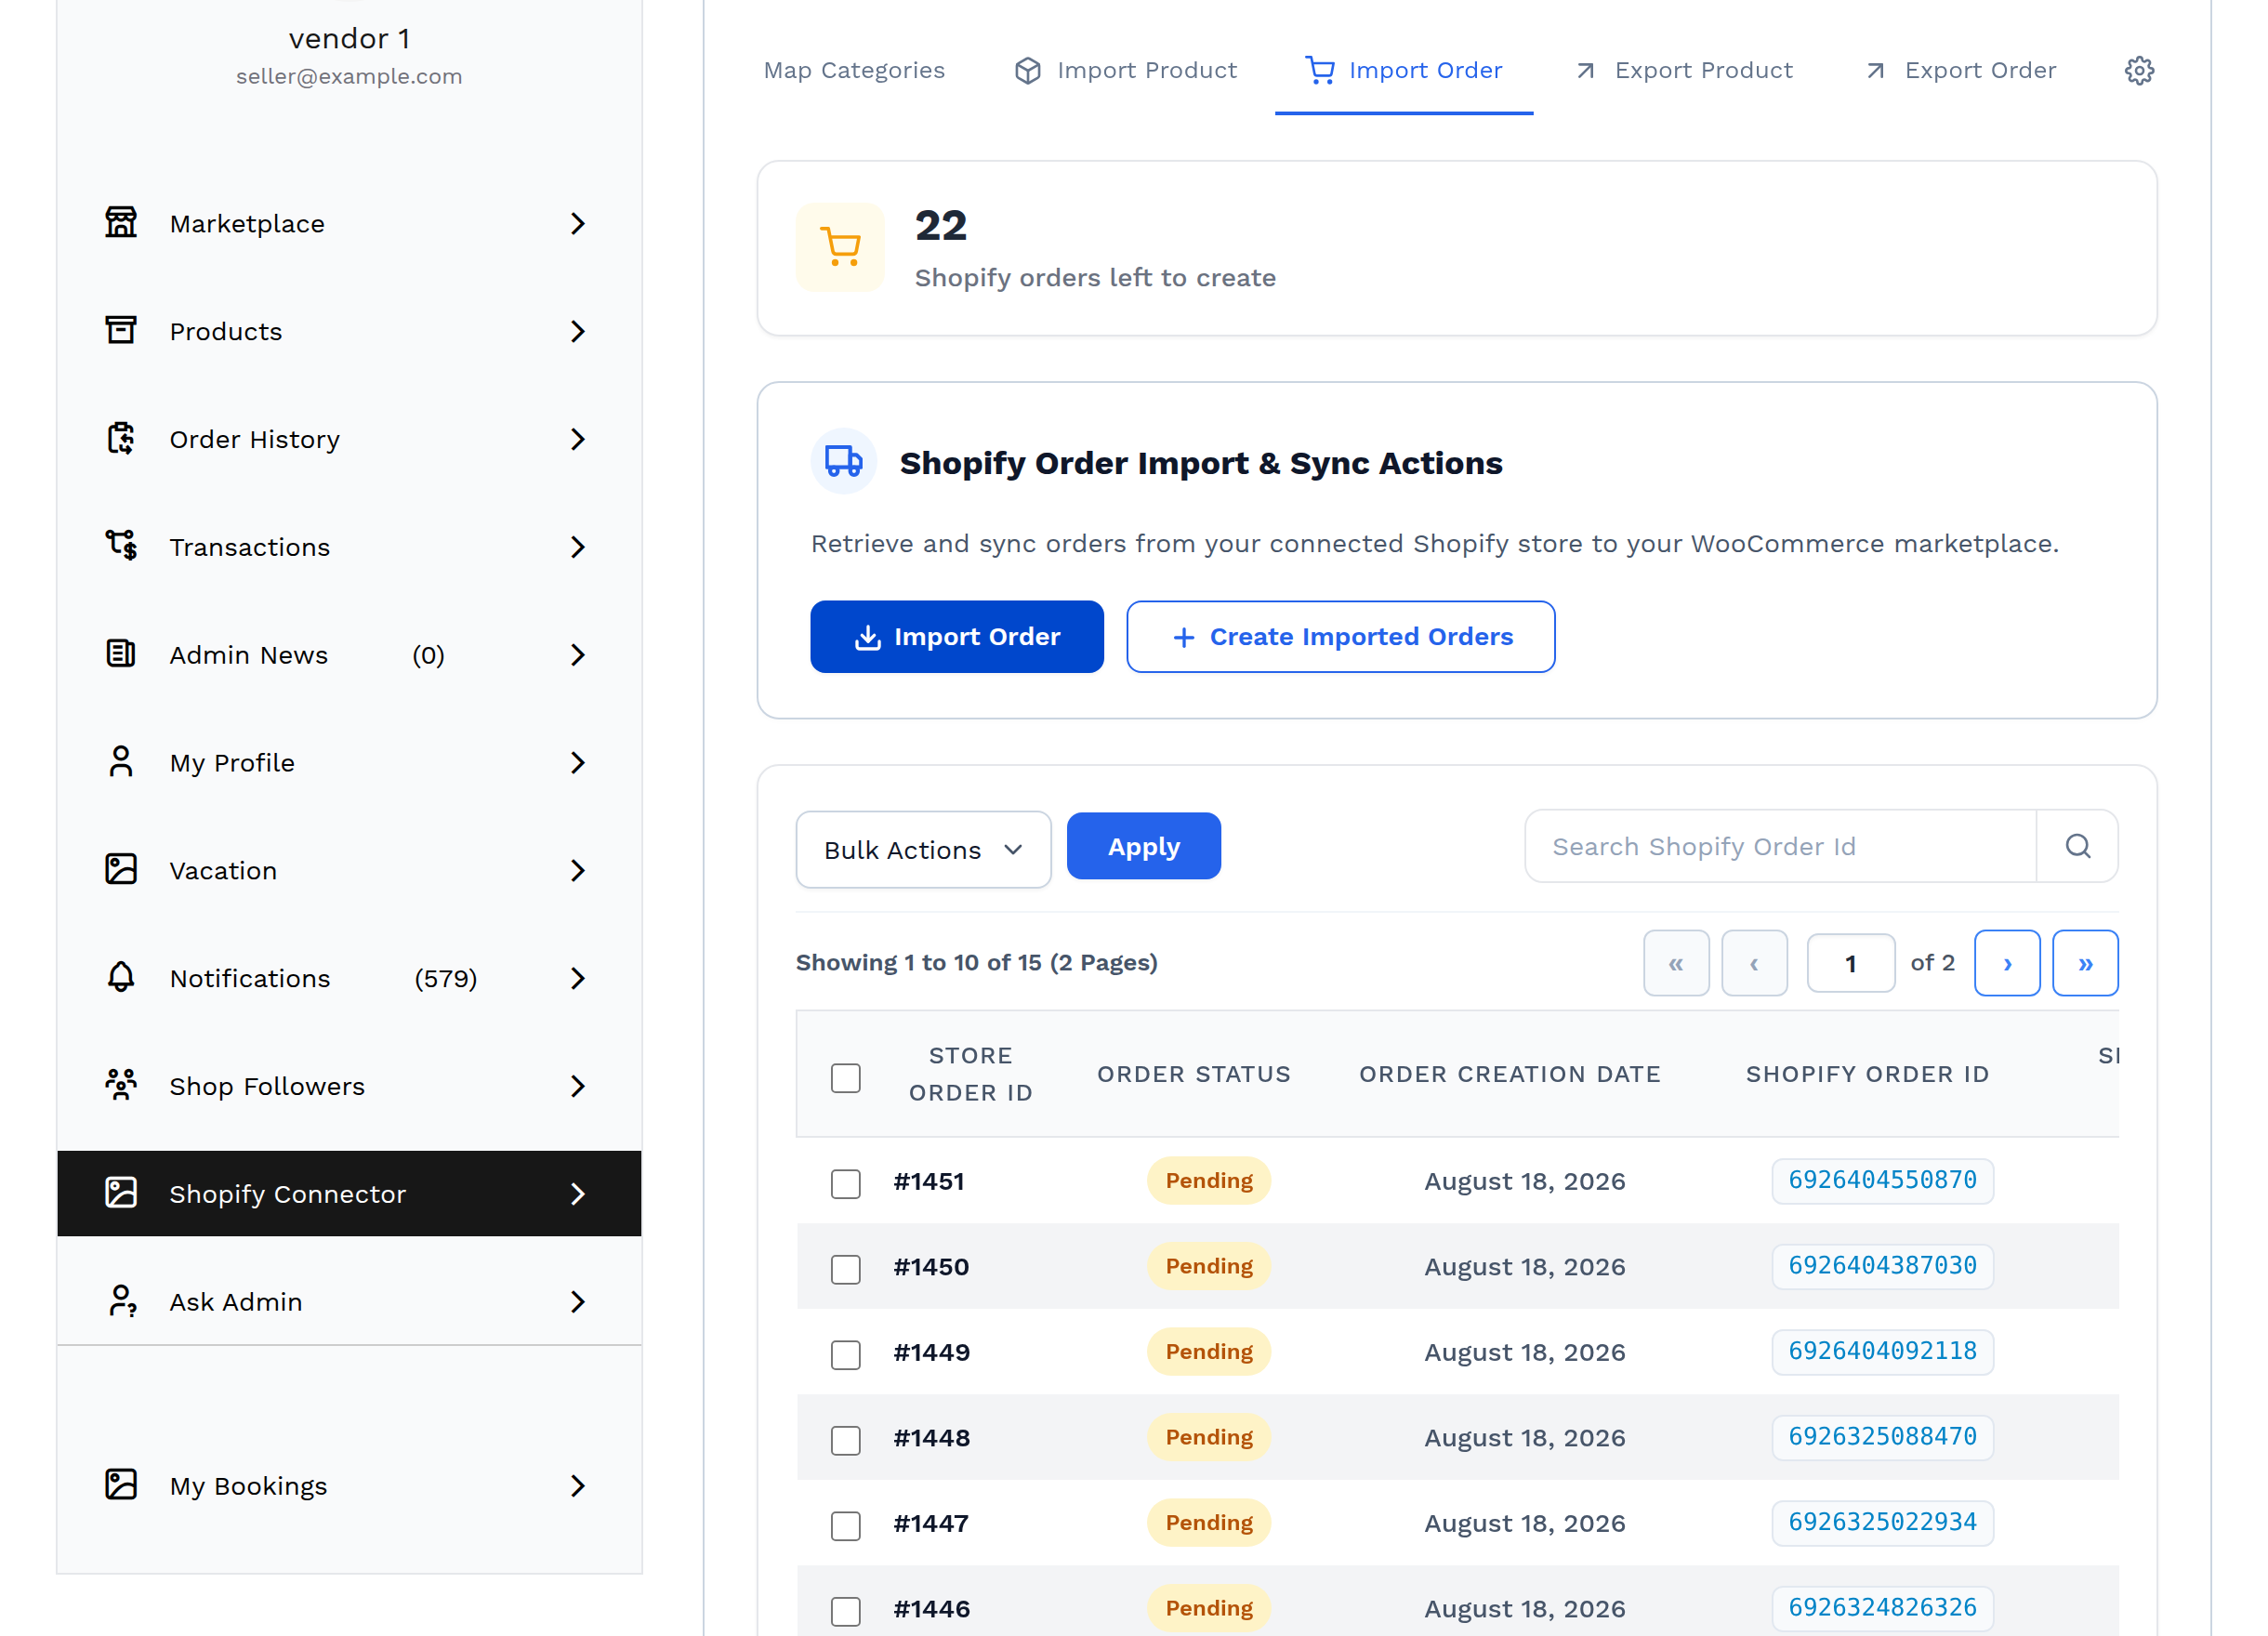Open the Bulk Actions dropdown
2268x1636 pixels.
[x=923, y=849]
